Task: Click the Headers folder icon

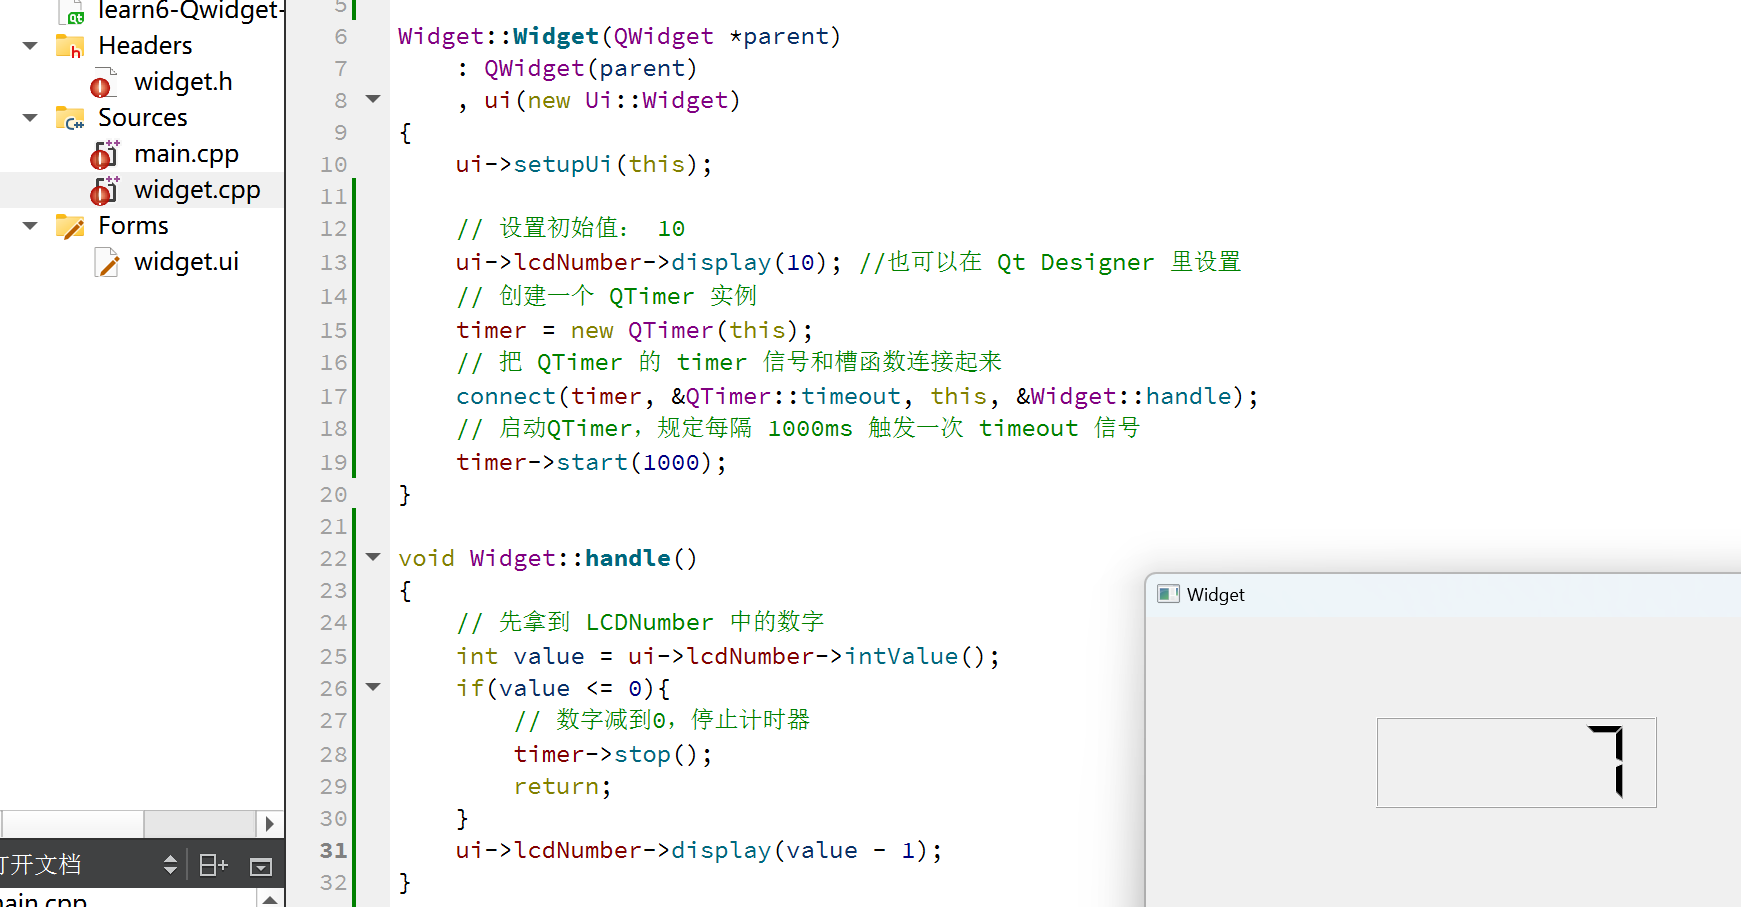Action: (70, 46)
